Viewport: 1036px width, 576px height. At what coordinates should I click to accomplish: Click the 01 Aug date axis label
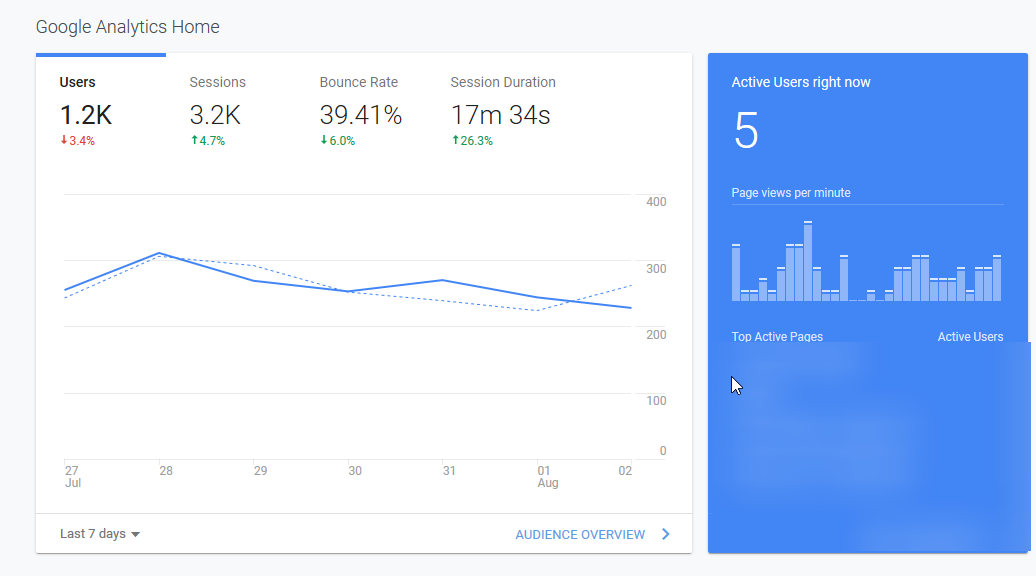(548, 477)
